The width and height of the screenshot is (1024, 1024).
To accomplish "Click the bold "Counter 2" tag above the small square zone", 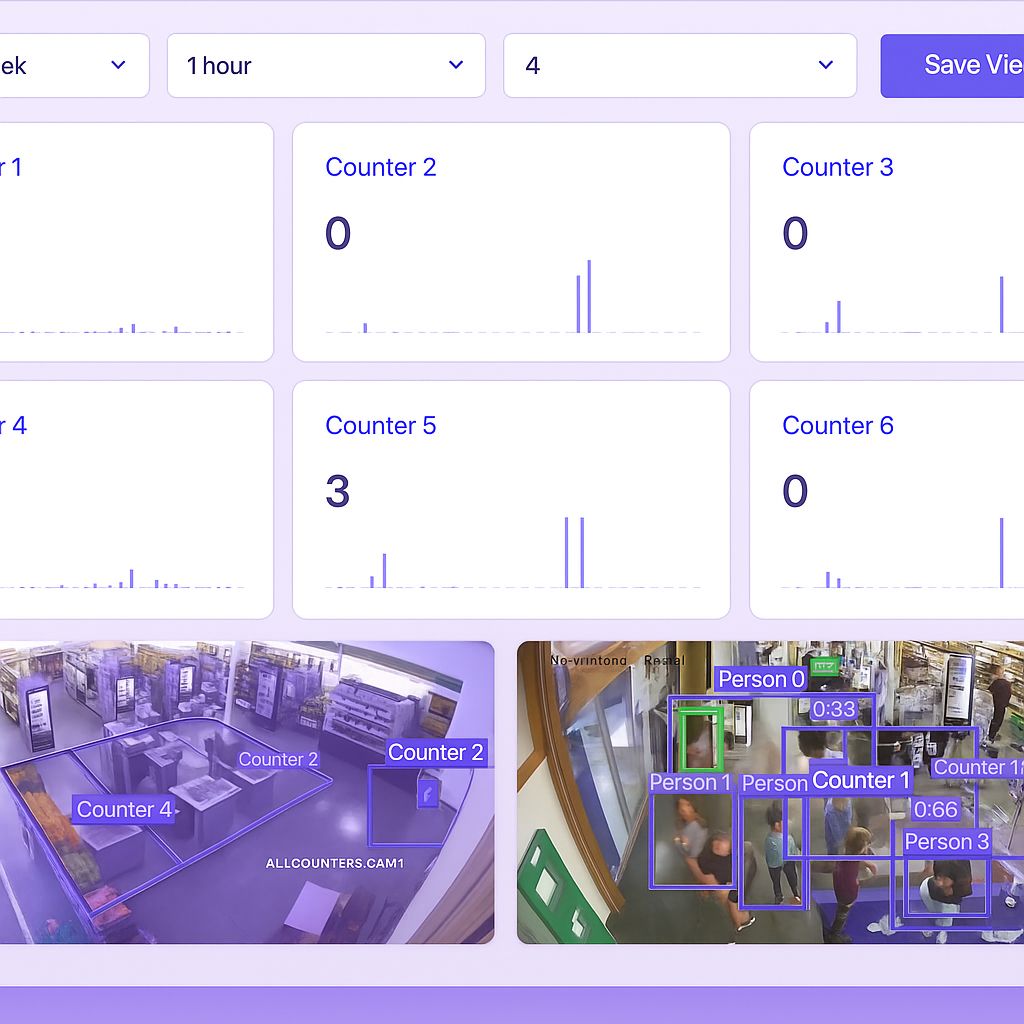I will [436, 752].
